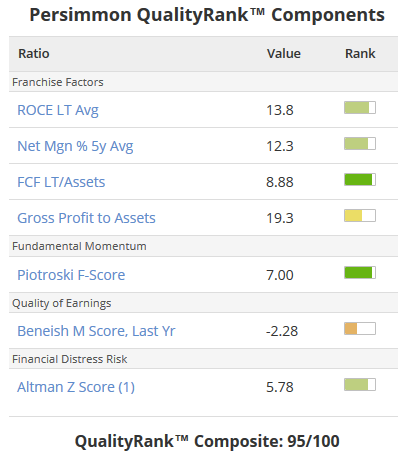Open the Gross Profit to Assets link
This screenshot has height=453, width=403.
click(x=86, y=218)
